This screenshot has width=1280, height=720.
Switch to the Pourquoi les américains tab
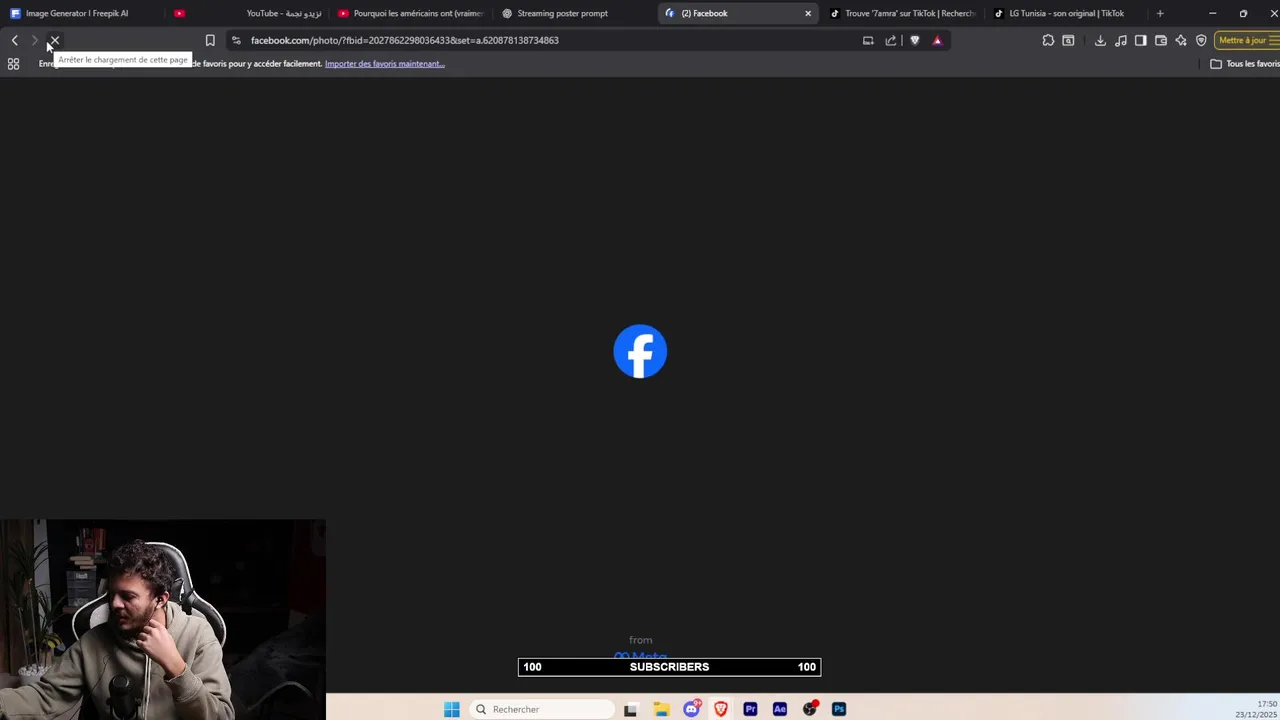pos(410,13)
